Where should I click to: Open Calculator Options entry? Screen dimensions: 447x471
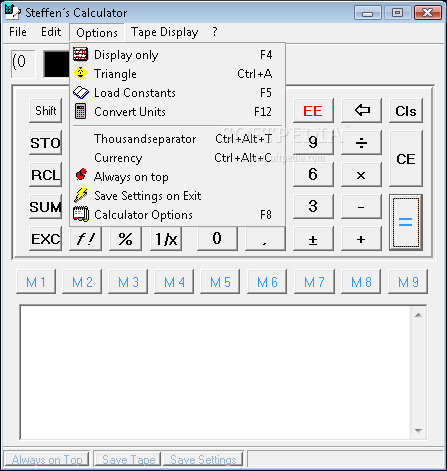(x=177, y=215)
